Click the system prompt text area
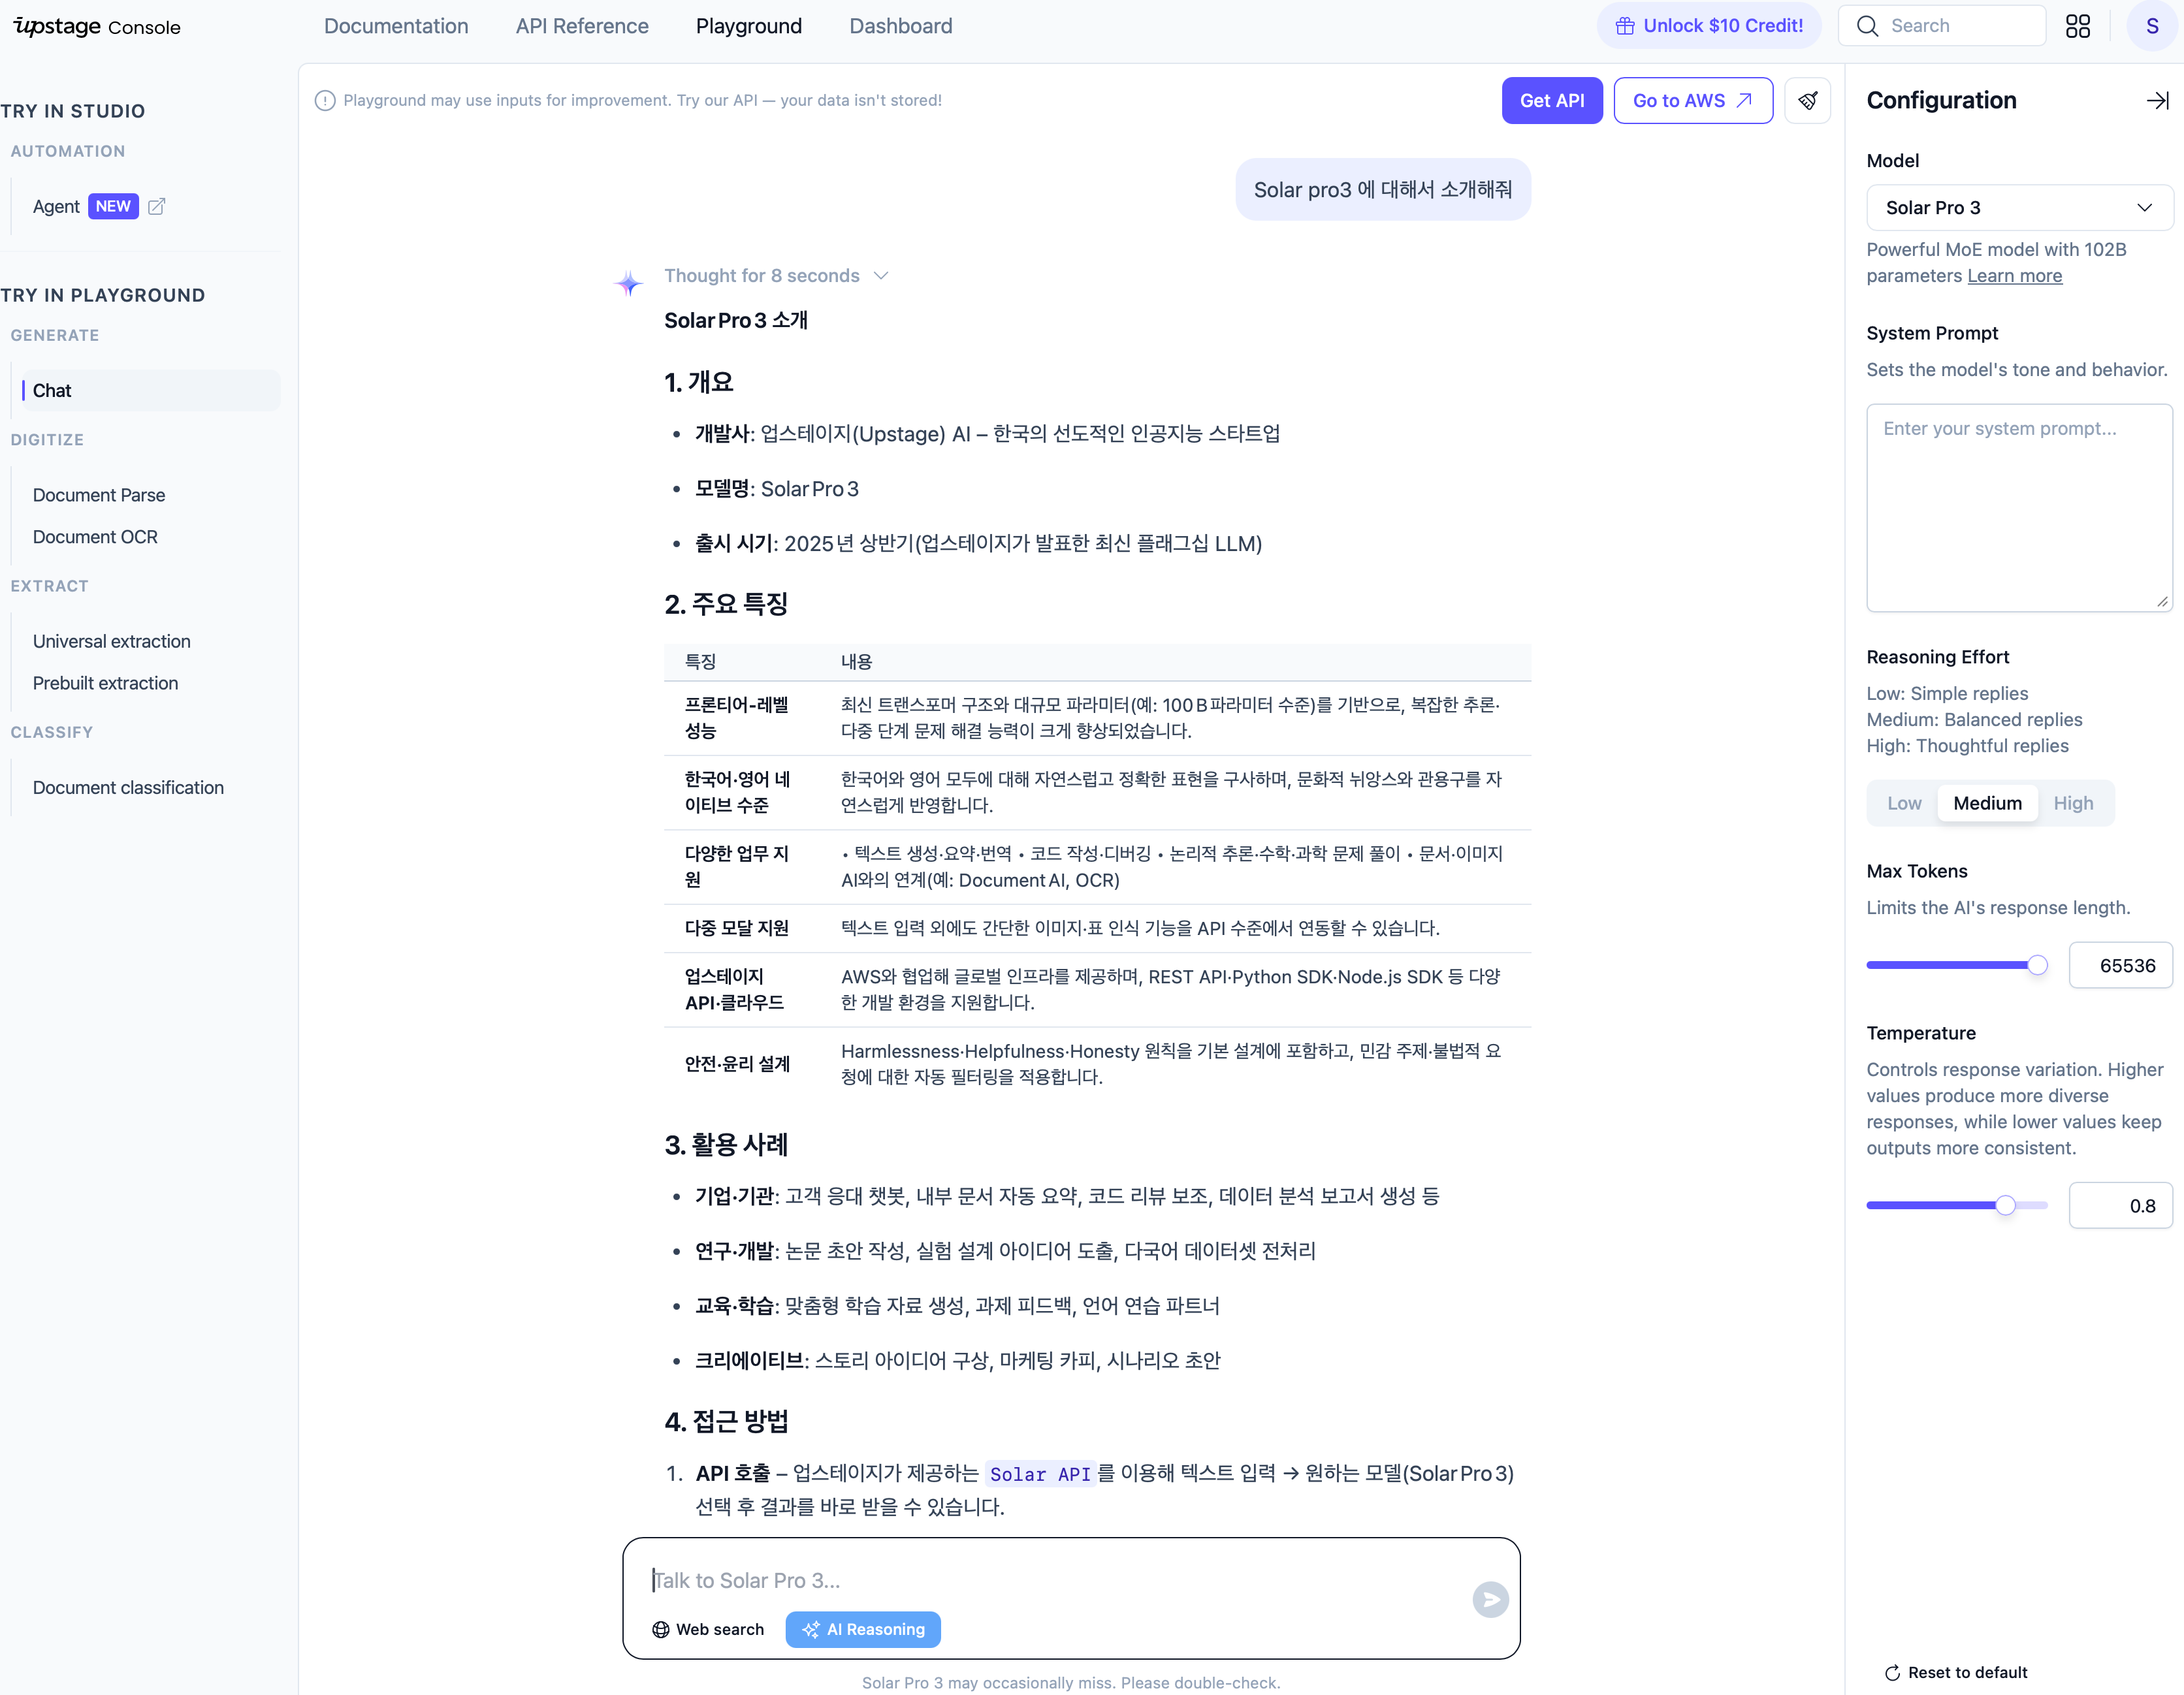Viewport: 2184px width, 1695px height. tap(2018, 507)
